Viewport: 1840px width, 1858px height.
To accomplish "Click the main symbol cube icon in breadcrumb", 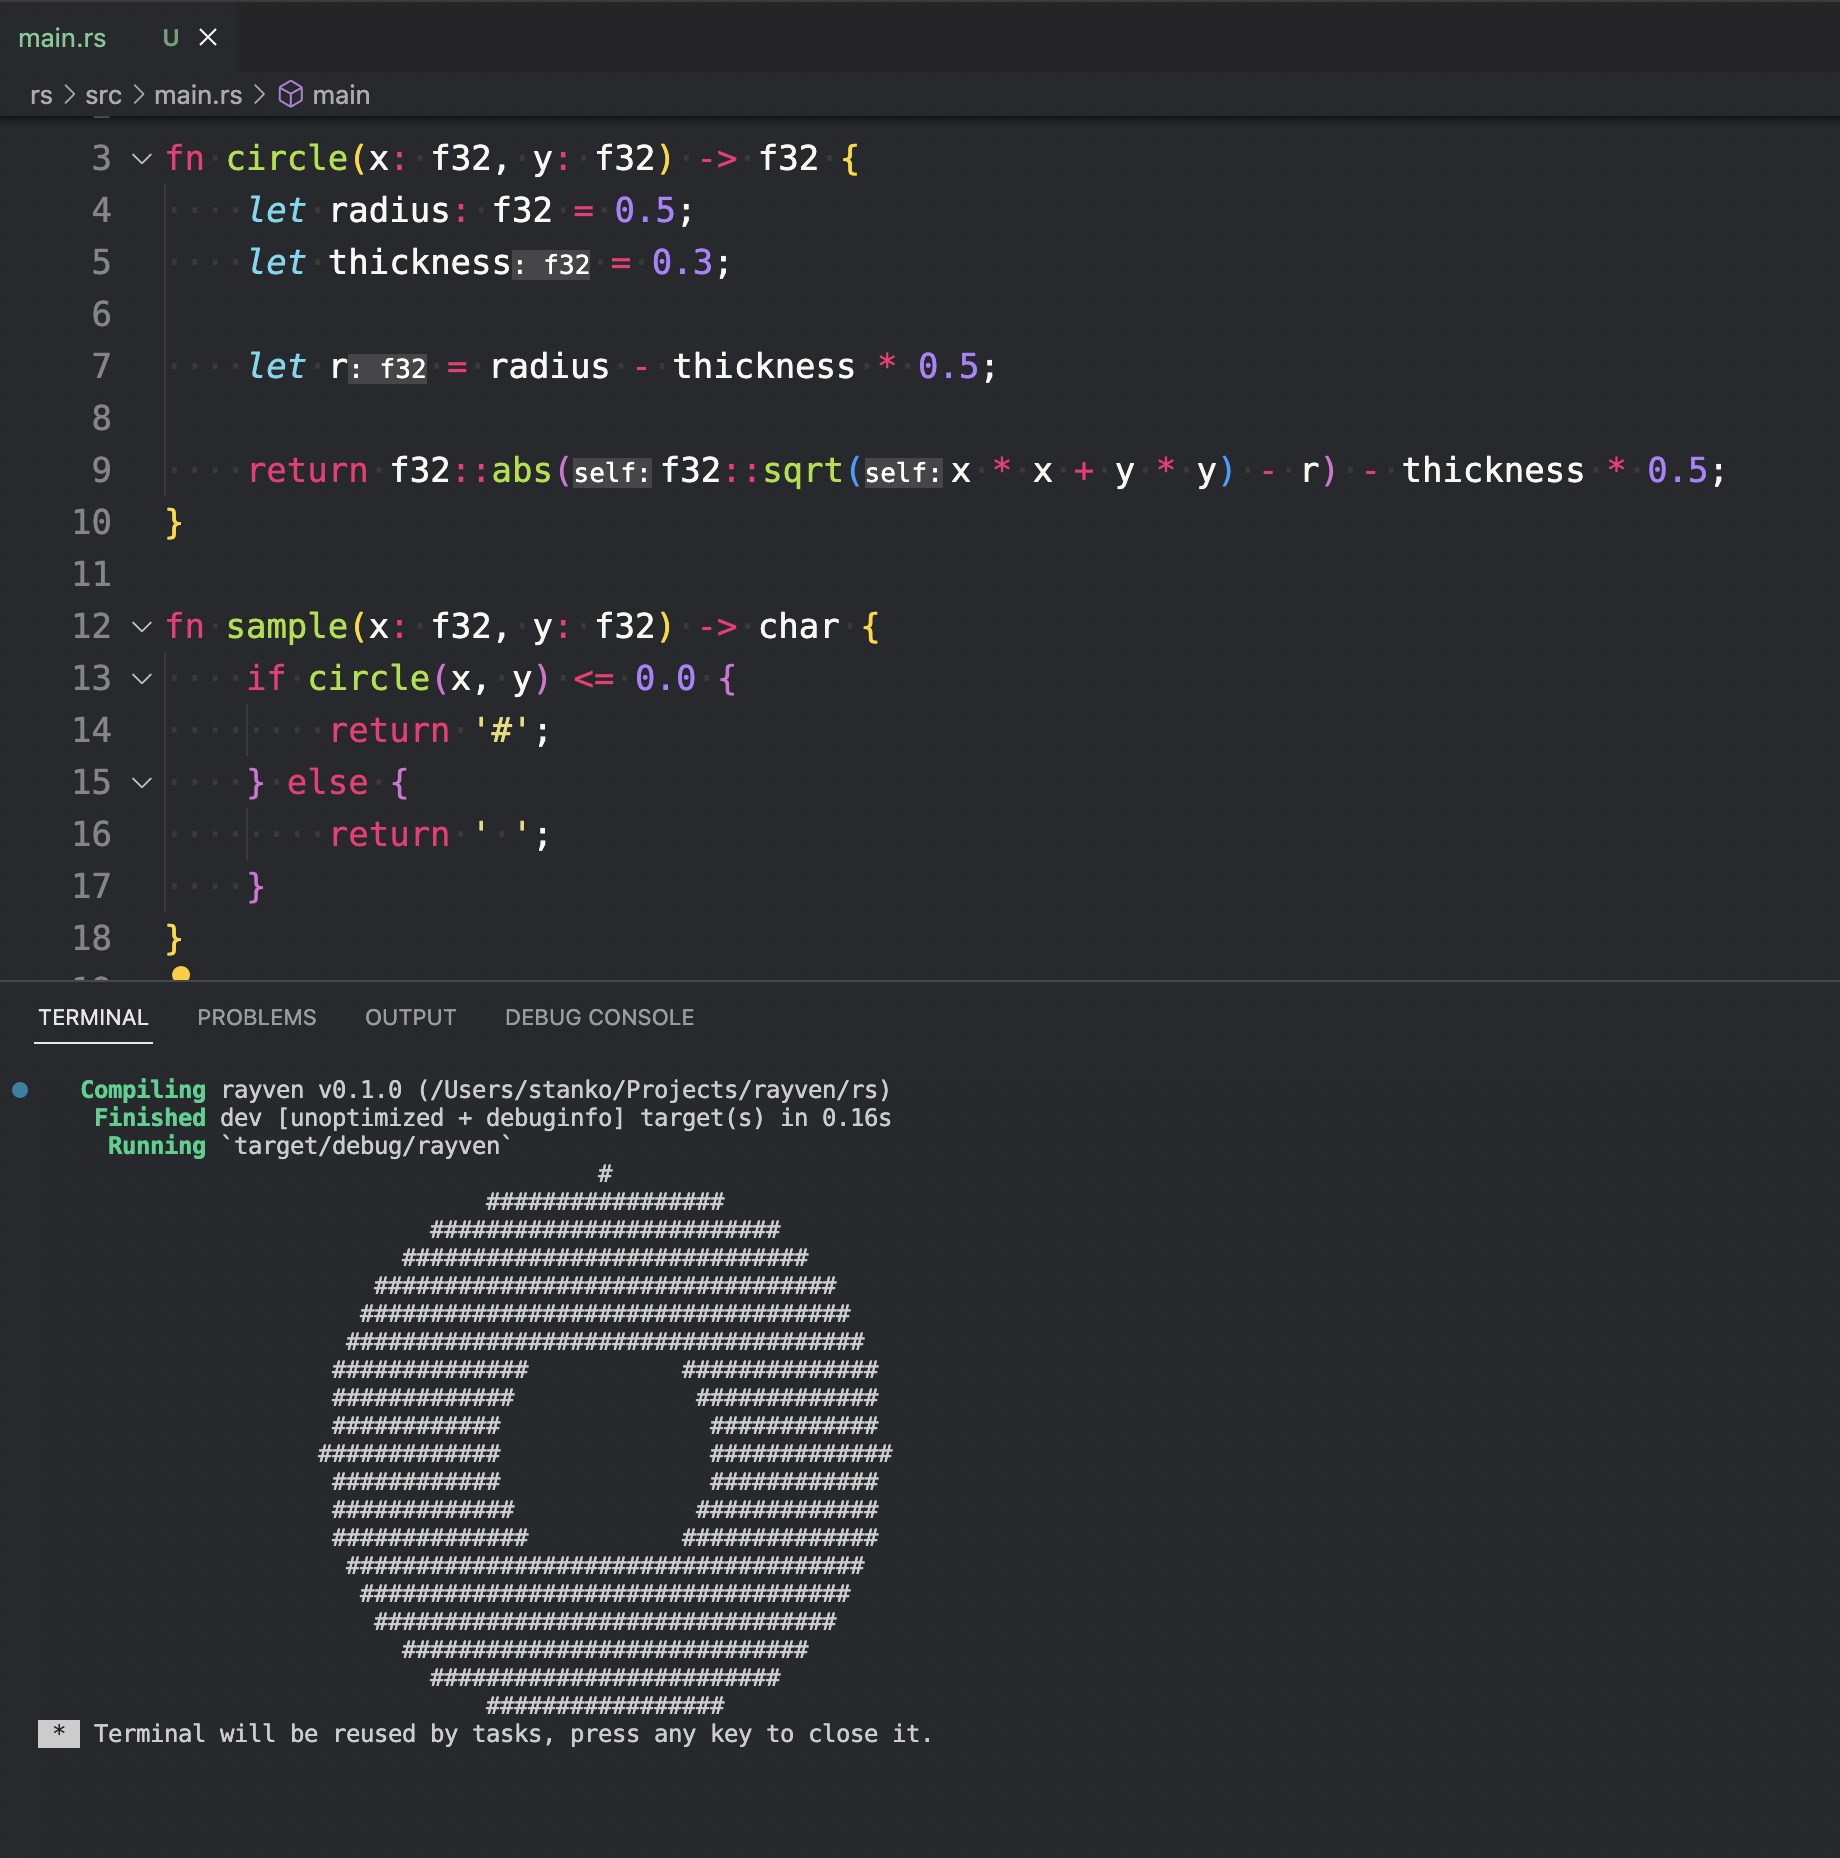I will click(x=290, y=95).
